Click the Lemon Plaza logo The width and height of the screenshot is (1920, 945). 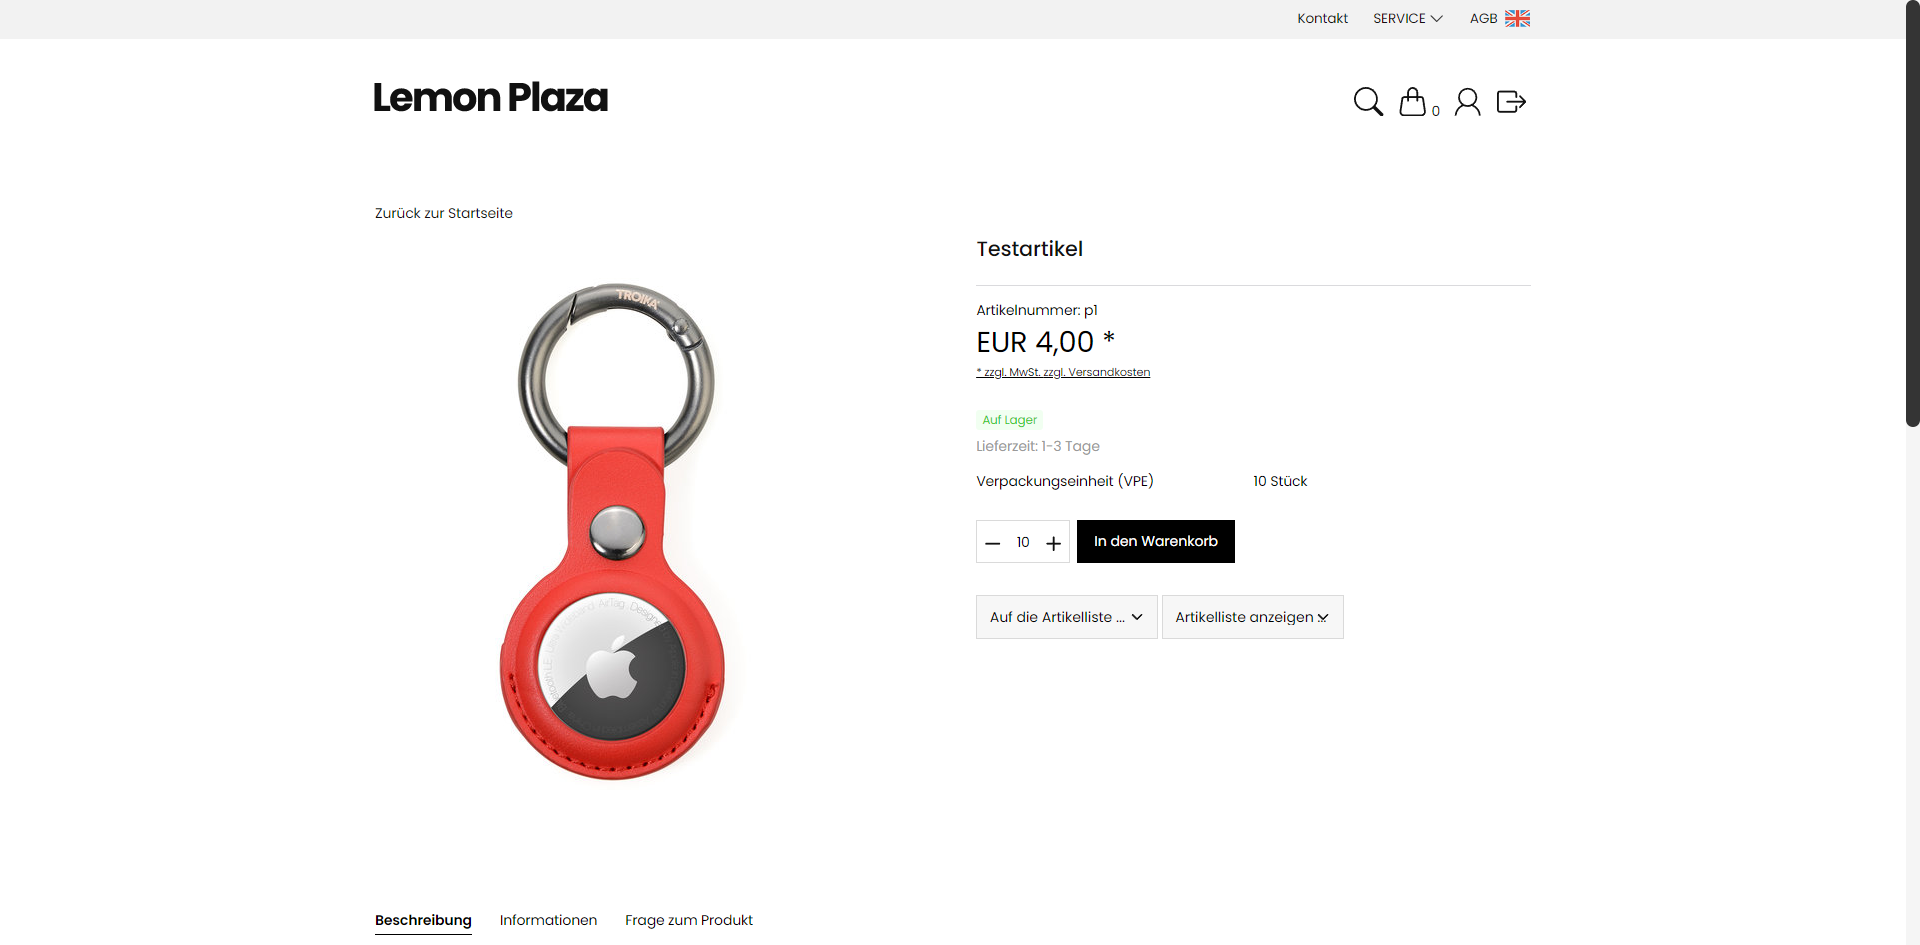click(x=490, y=98)
